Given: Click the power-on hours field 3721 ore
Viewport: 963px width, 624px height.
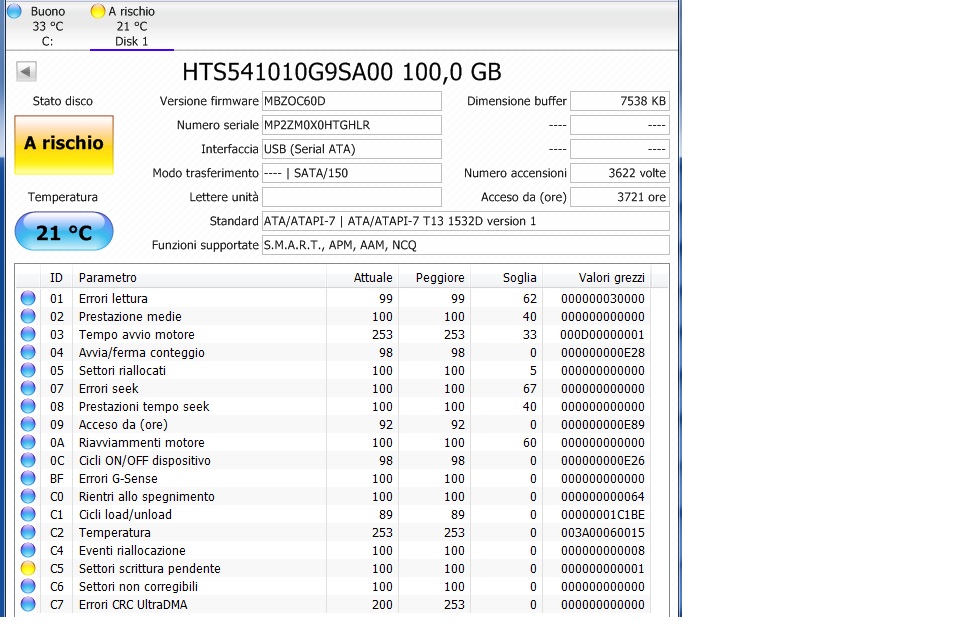Looking at the screenshot, I should click(x=620, y=197).
